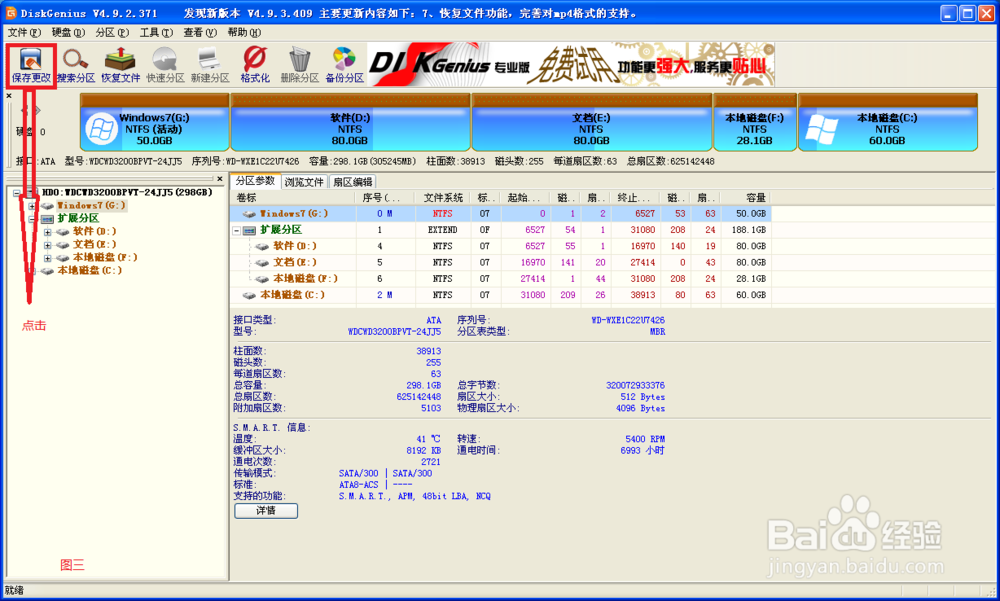
Task: Click the 详情 (Details) button
Action: point(266,510)
